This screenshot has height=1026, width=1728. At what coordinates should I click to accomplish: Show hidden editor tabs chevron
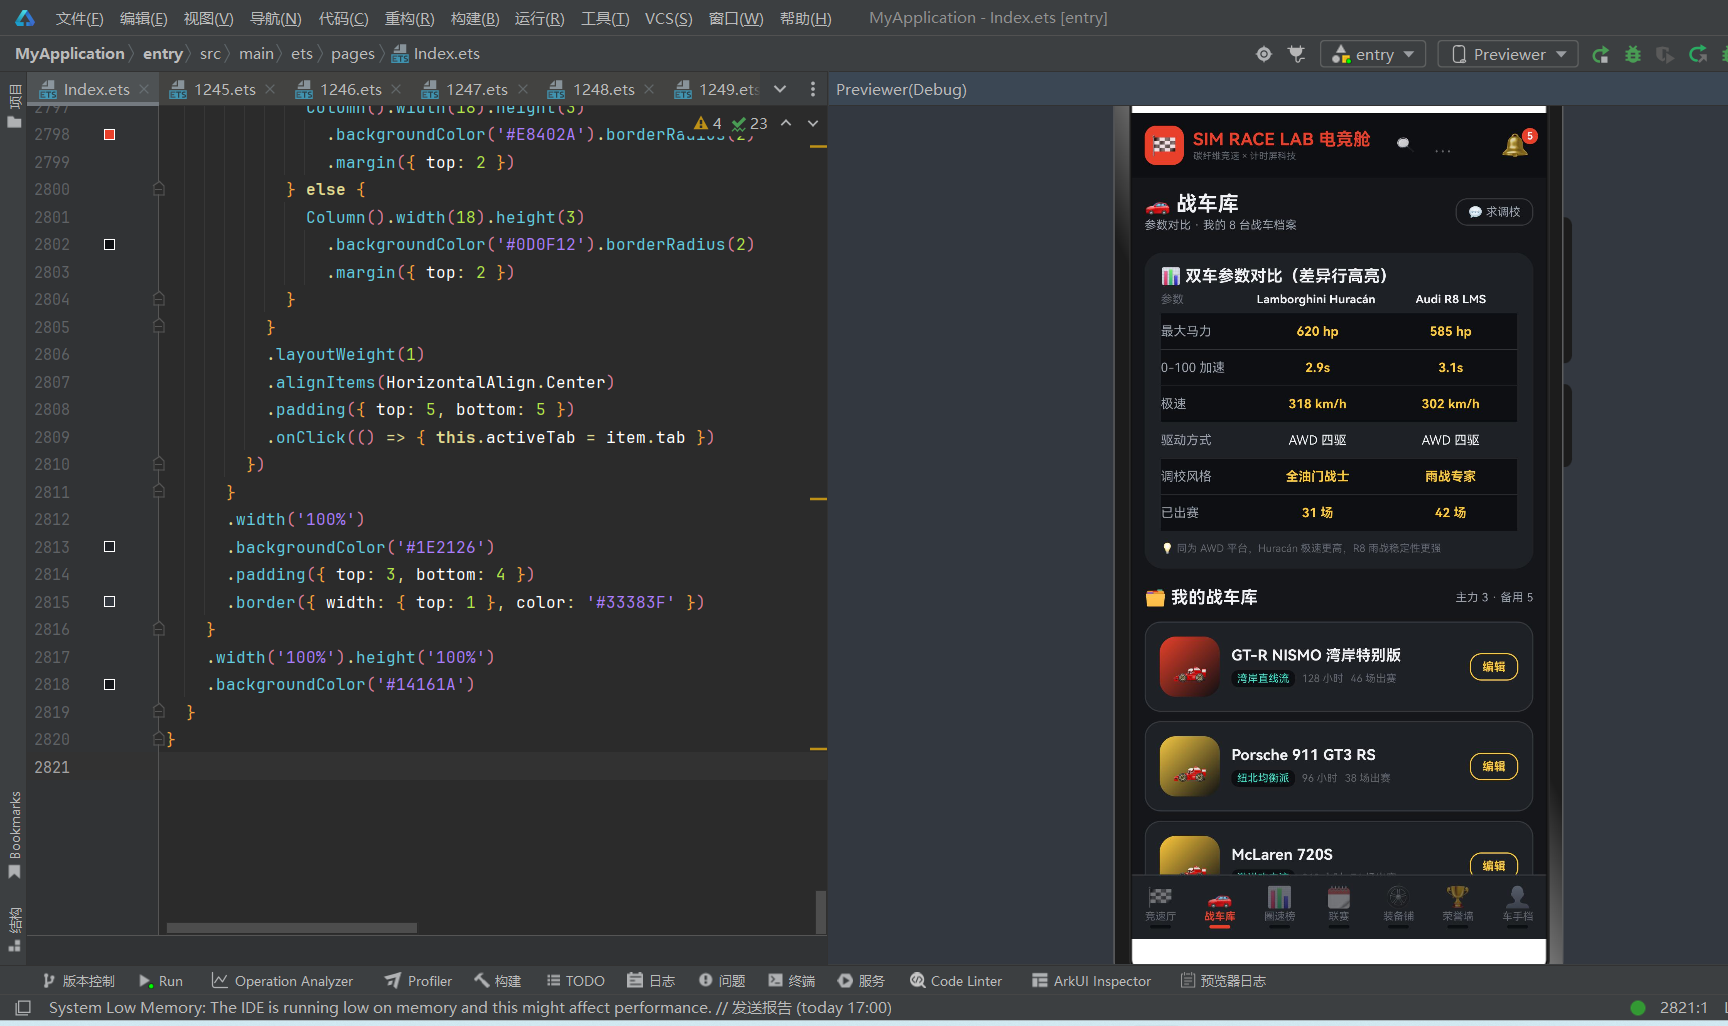point(780,89)
